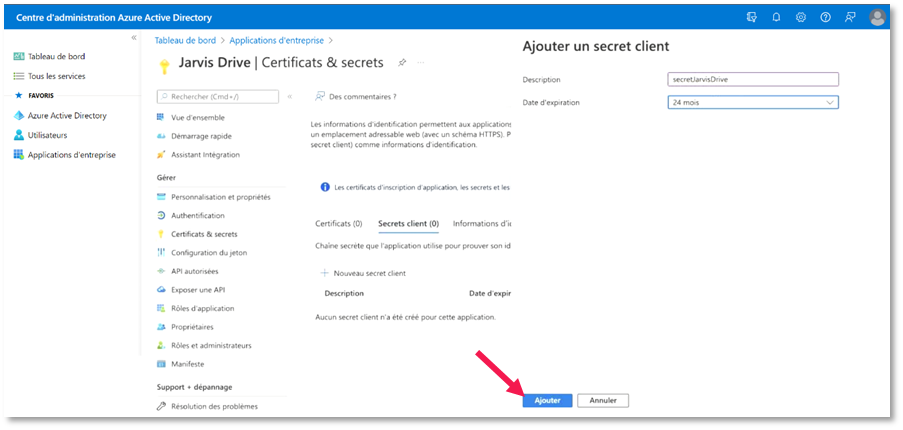This screenshot has width=903, height=430.
Task: Open Applications d'entreprise in the sidebar
Action: [71, 155]
